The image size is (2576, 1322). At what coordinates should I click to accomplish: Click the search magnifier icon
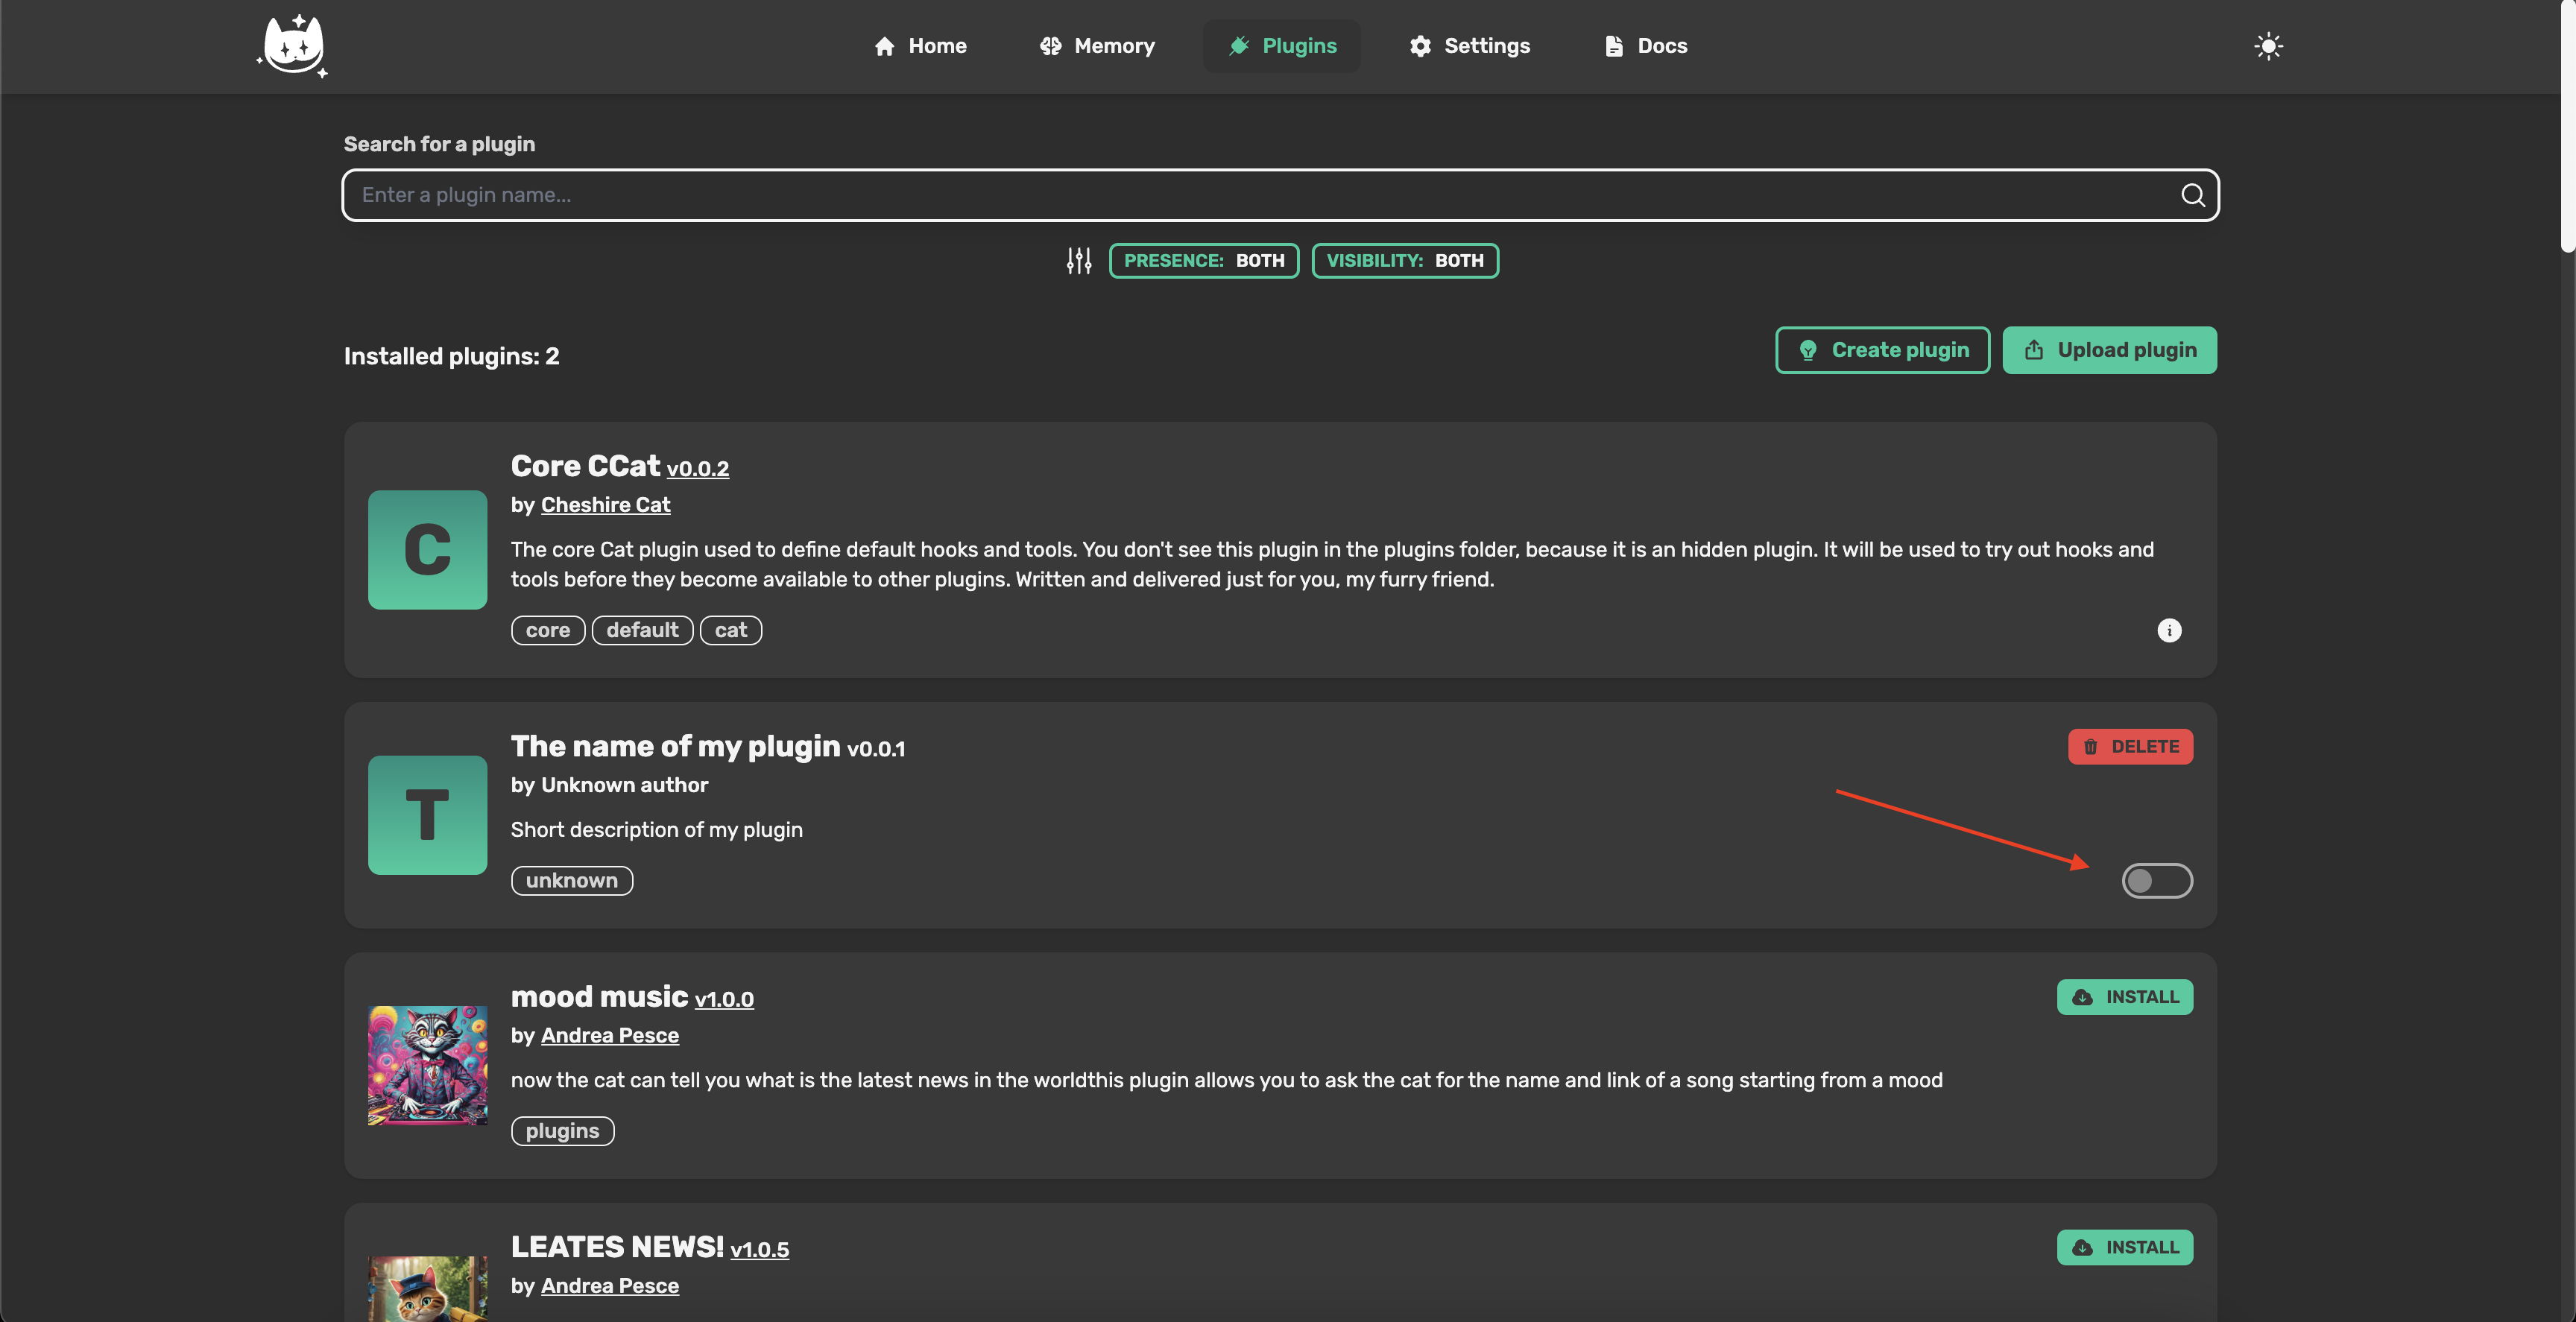coord(2192,195)
